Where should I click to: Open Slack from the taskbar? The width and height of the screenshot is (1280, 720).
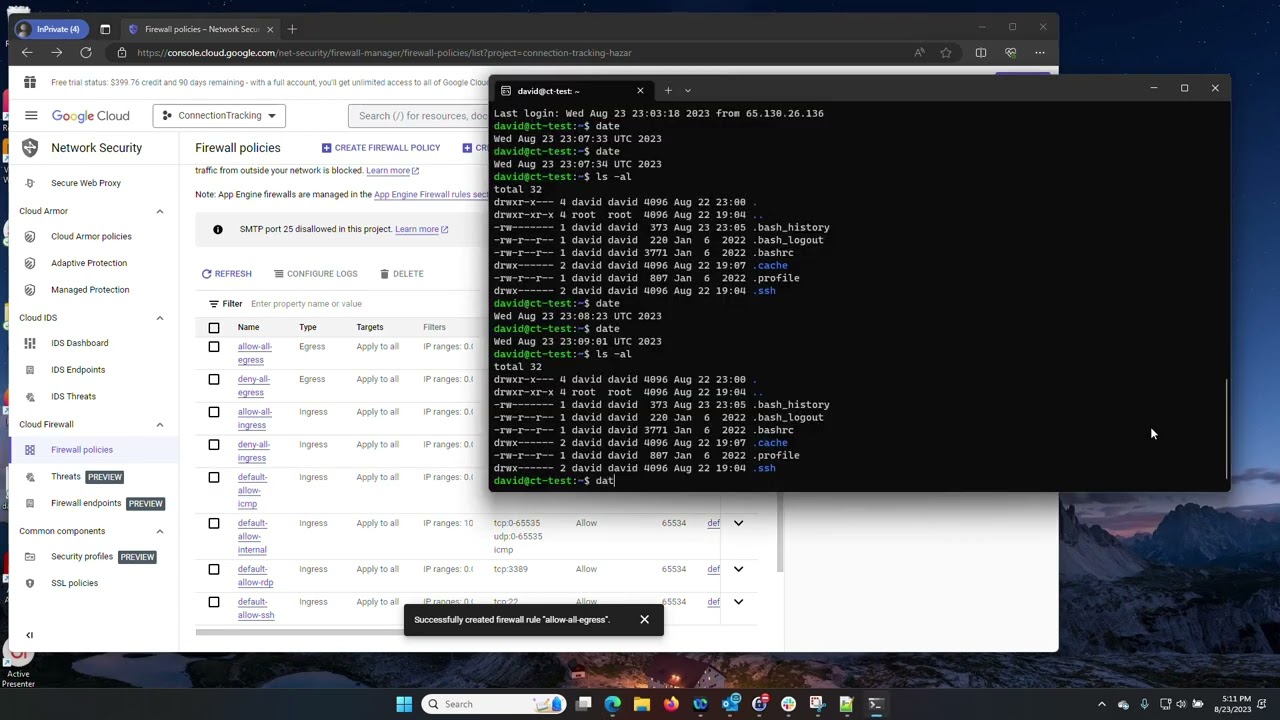click(788, 704)
